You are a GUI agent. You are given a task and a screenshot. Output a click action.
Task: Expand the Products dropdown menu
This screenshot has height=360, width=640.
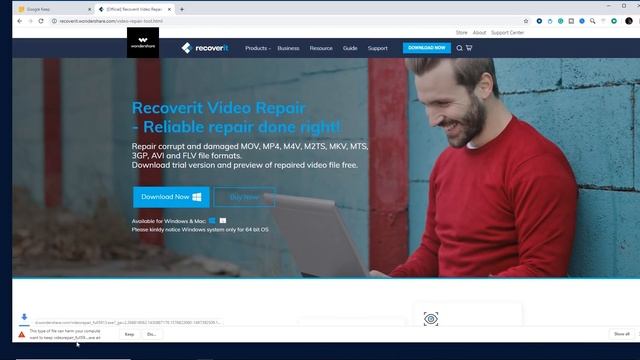(x=258, y=48)
